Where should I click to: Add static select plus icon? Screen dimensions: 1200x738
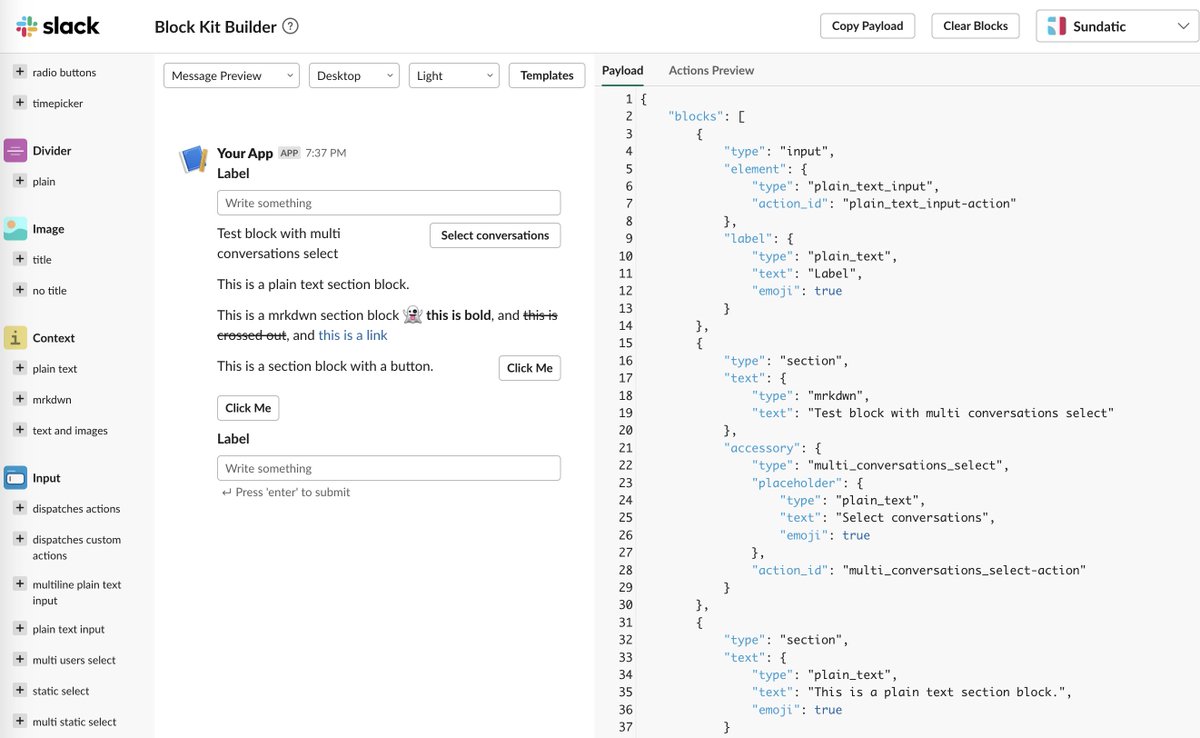click(19, 691)
